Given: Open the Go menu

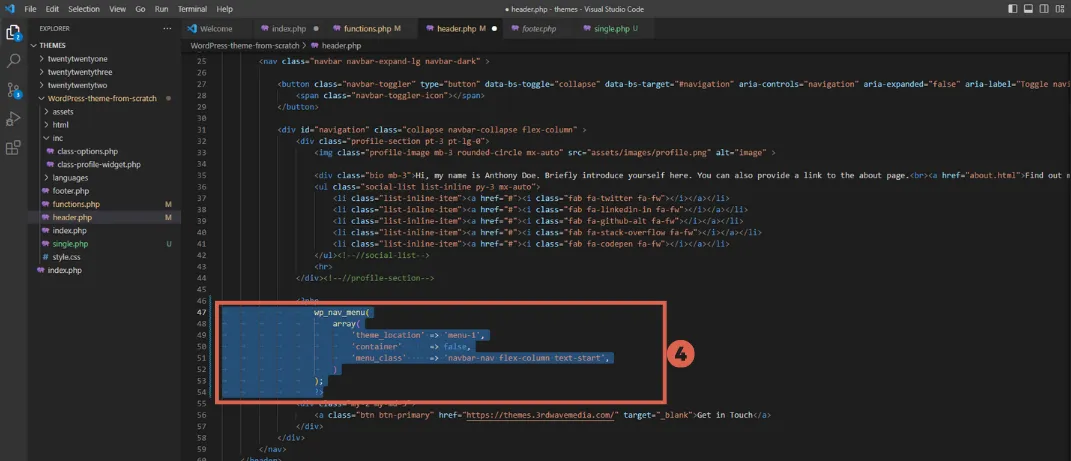Looking at the screenshot, I should (x=140, y=9).
